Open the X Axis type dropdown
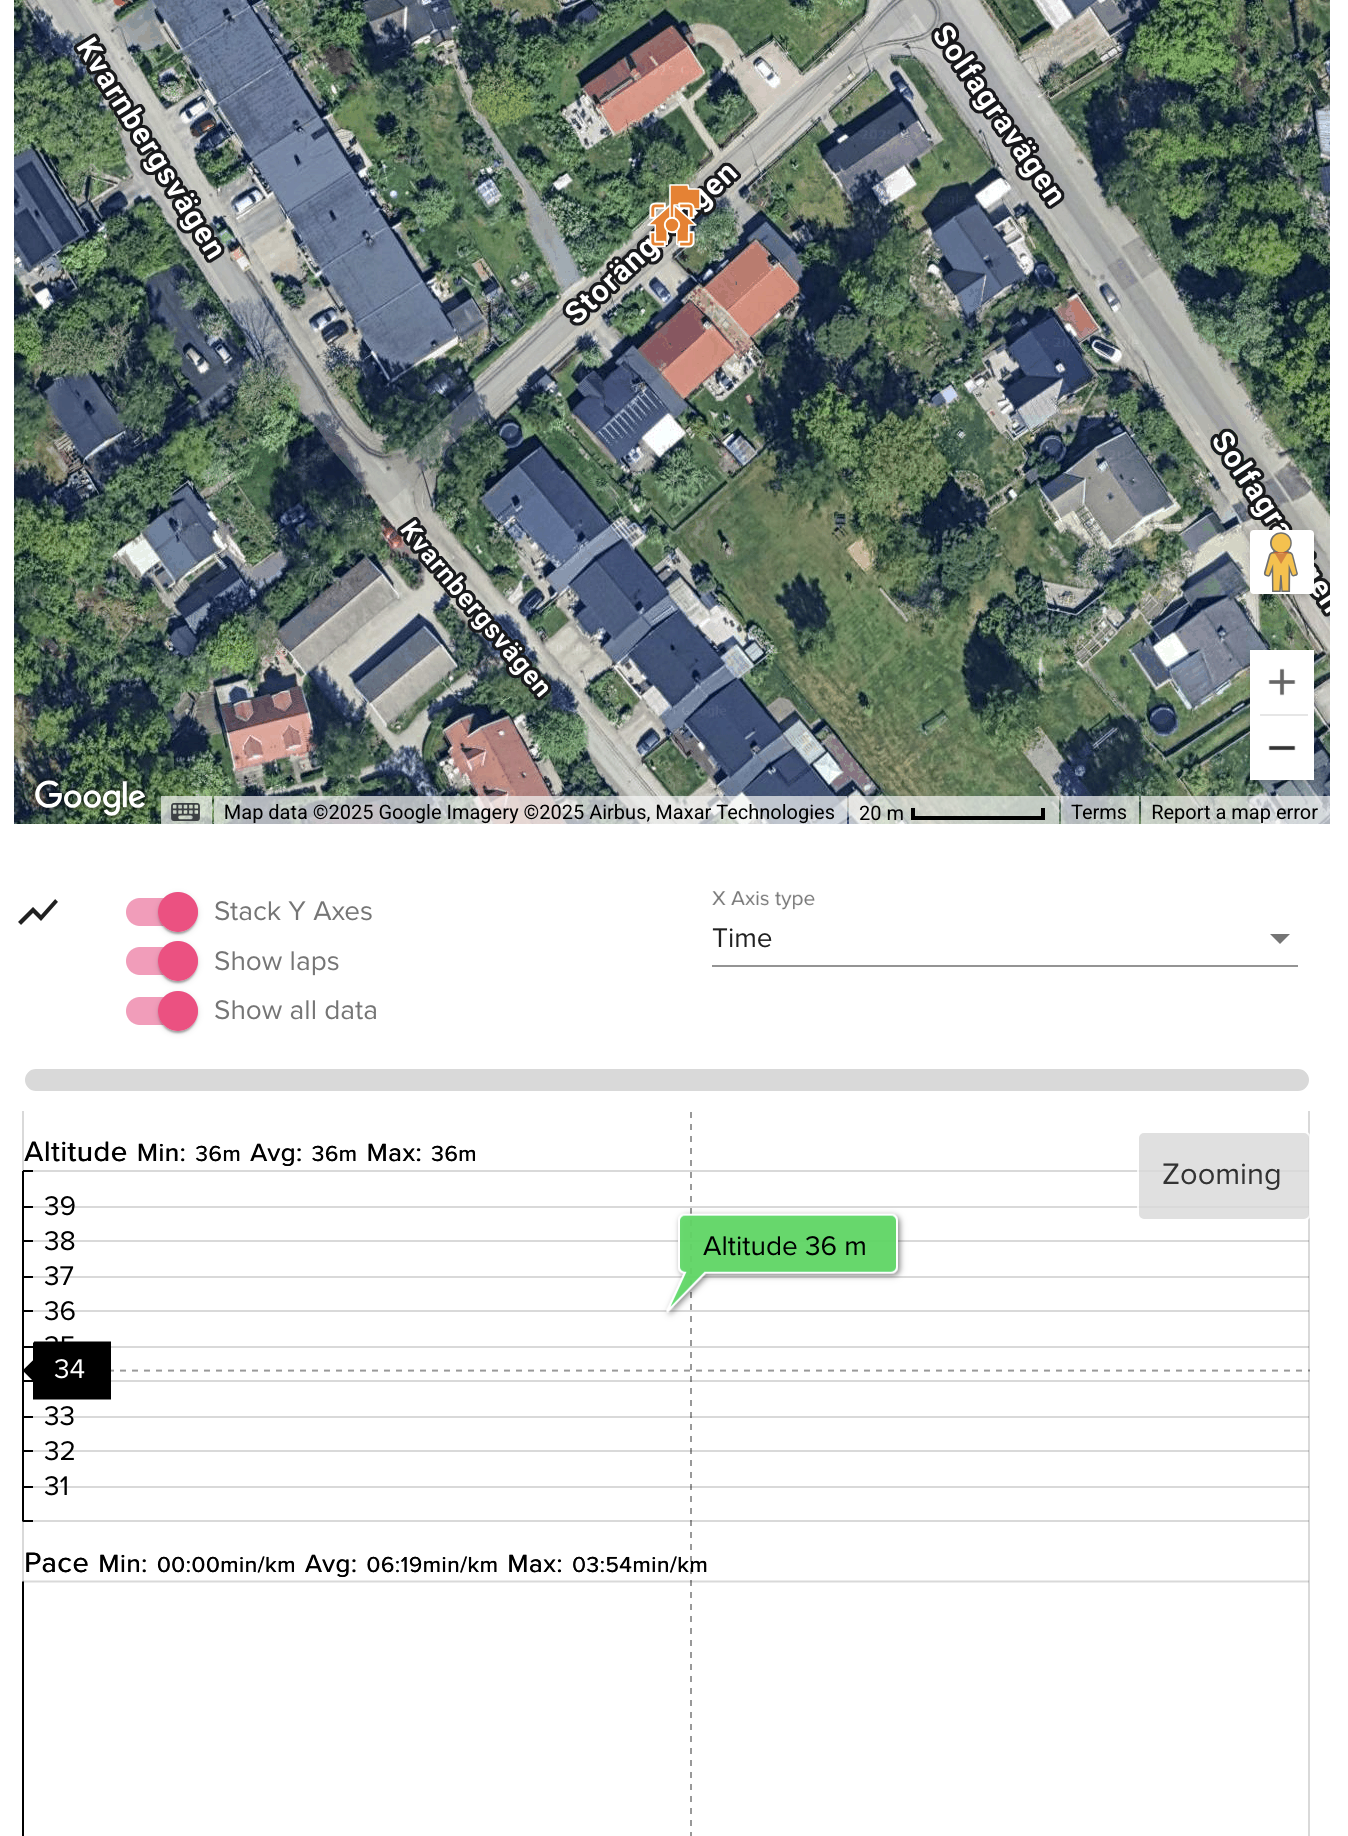Screen dimensions: 1348x1836 tap(1004, 939)
